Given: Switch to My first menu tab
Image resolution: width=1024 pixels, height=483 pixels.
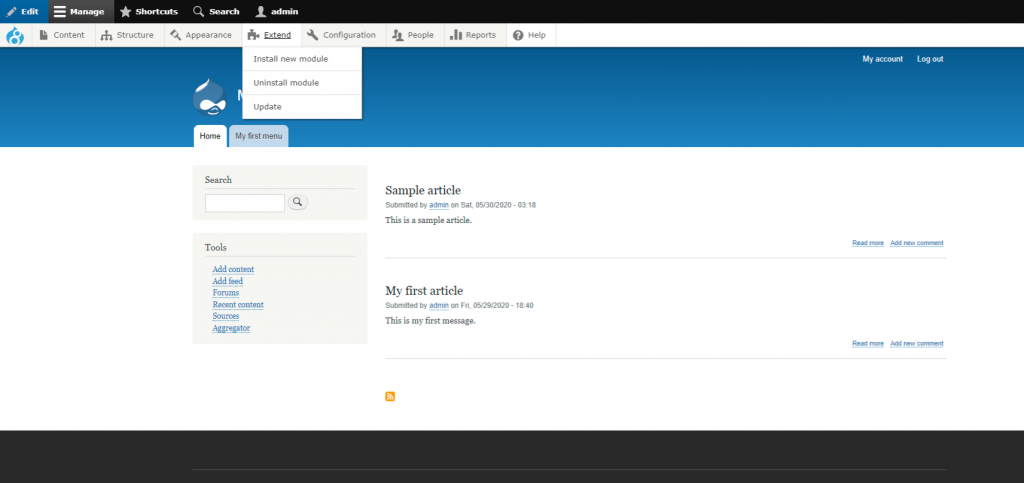Looking at the screenshot, I should tap(259, 136).
